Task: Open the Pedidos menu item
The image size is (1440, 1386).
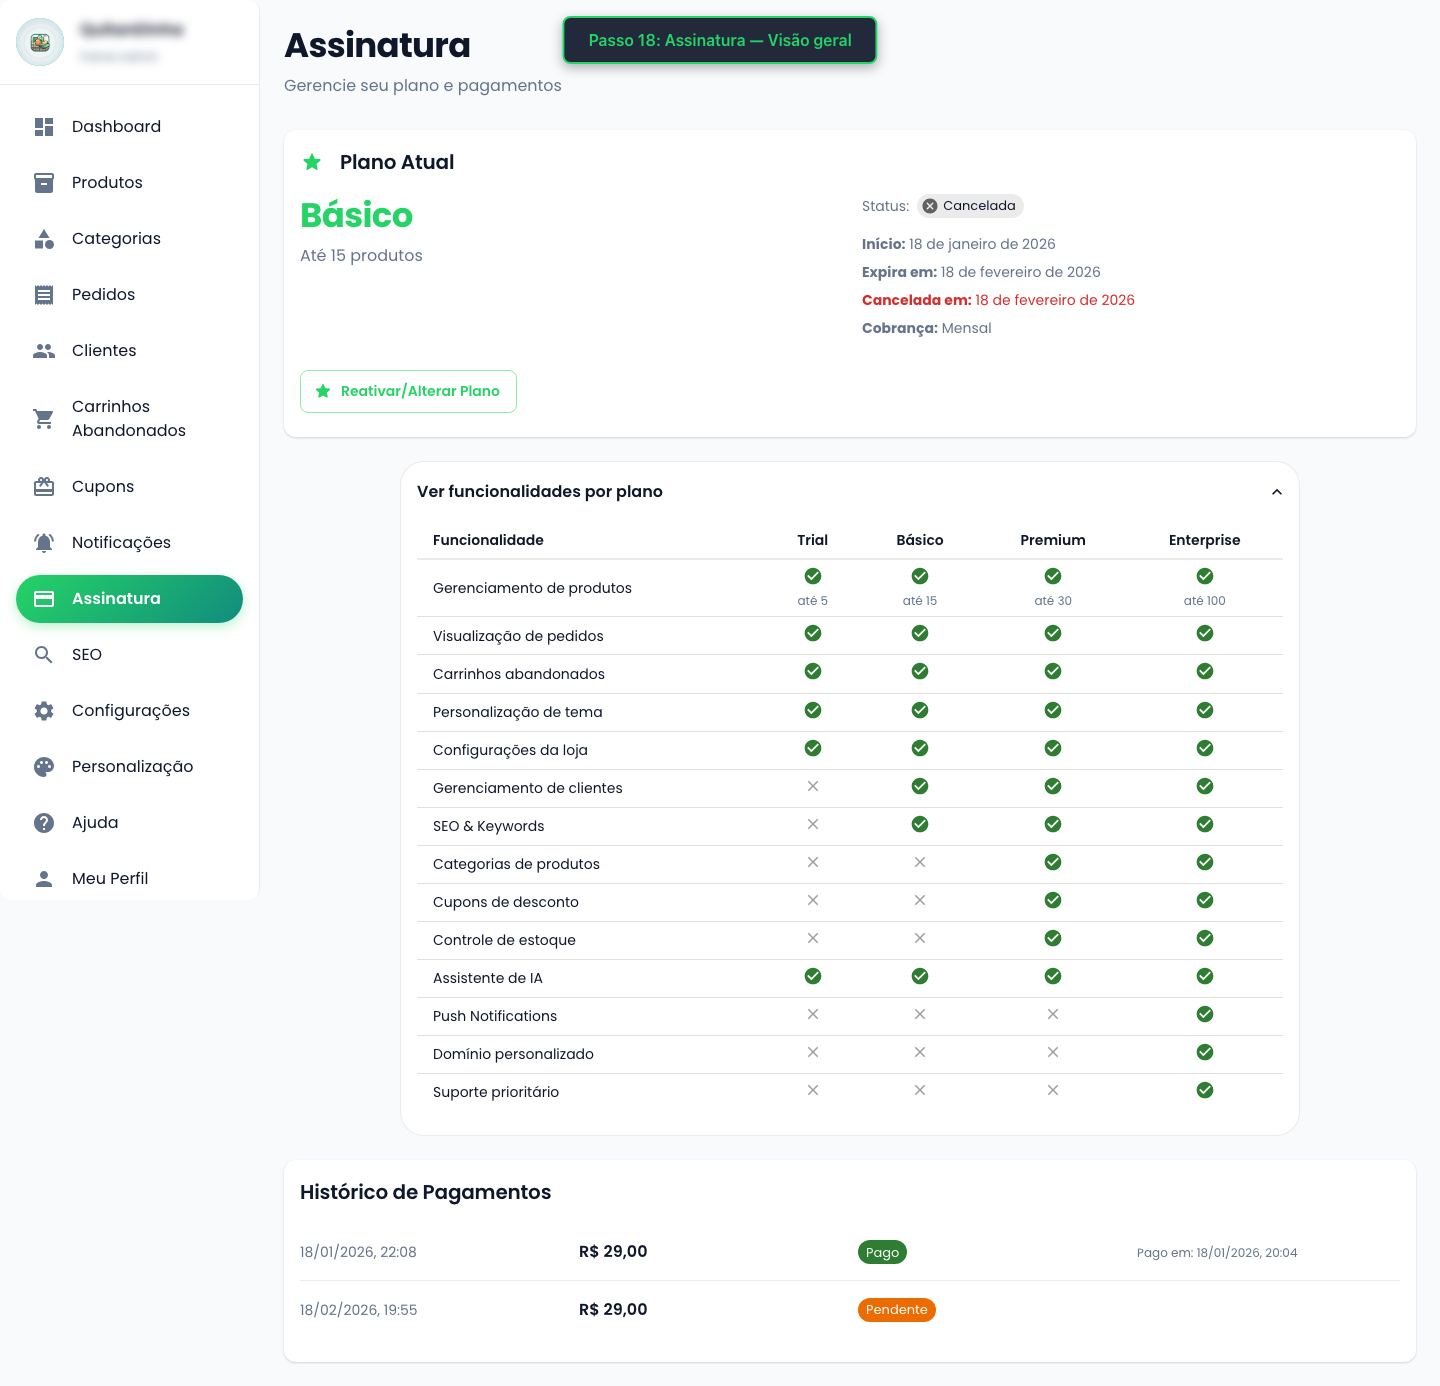Action: (103, 295)
